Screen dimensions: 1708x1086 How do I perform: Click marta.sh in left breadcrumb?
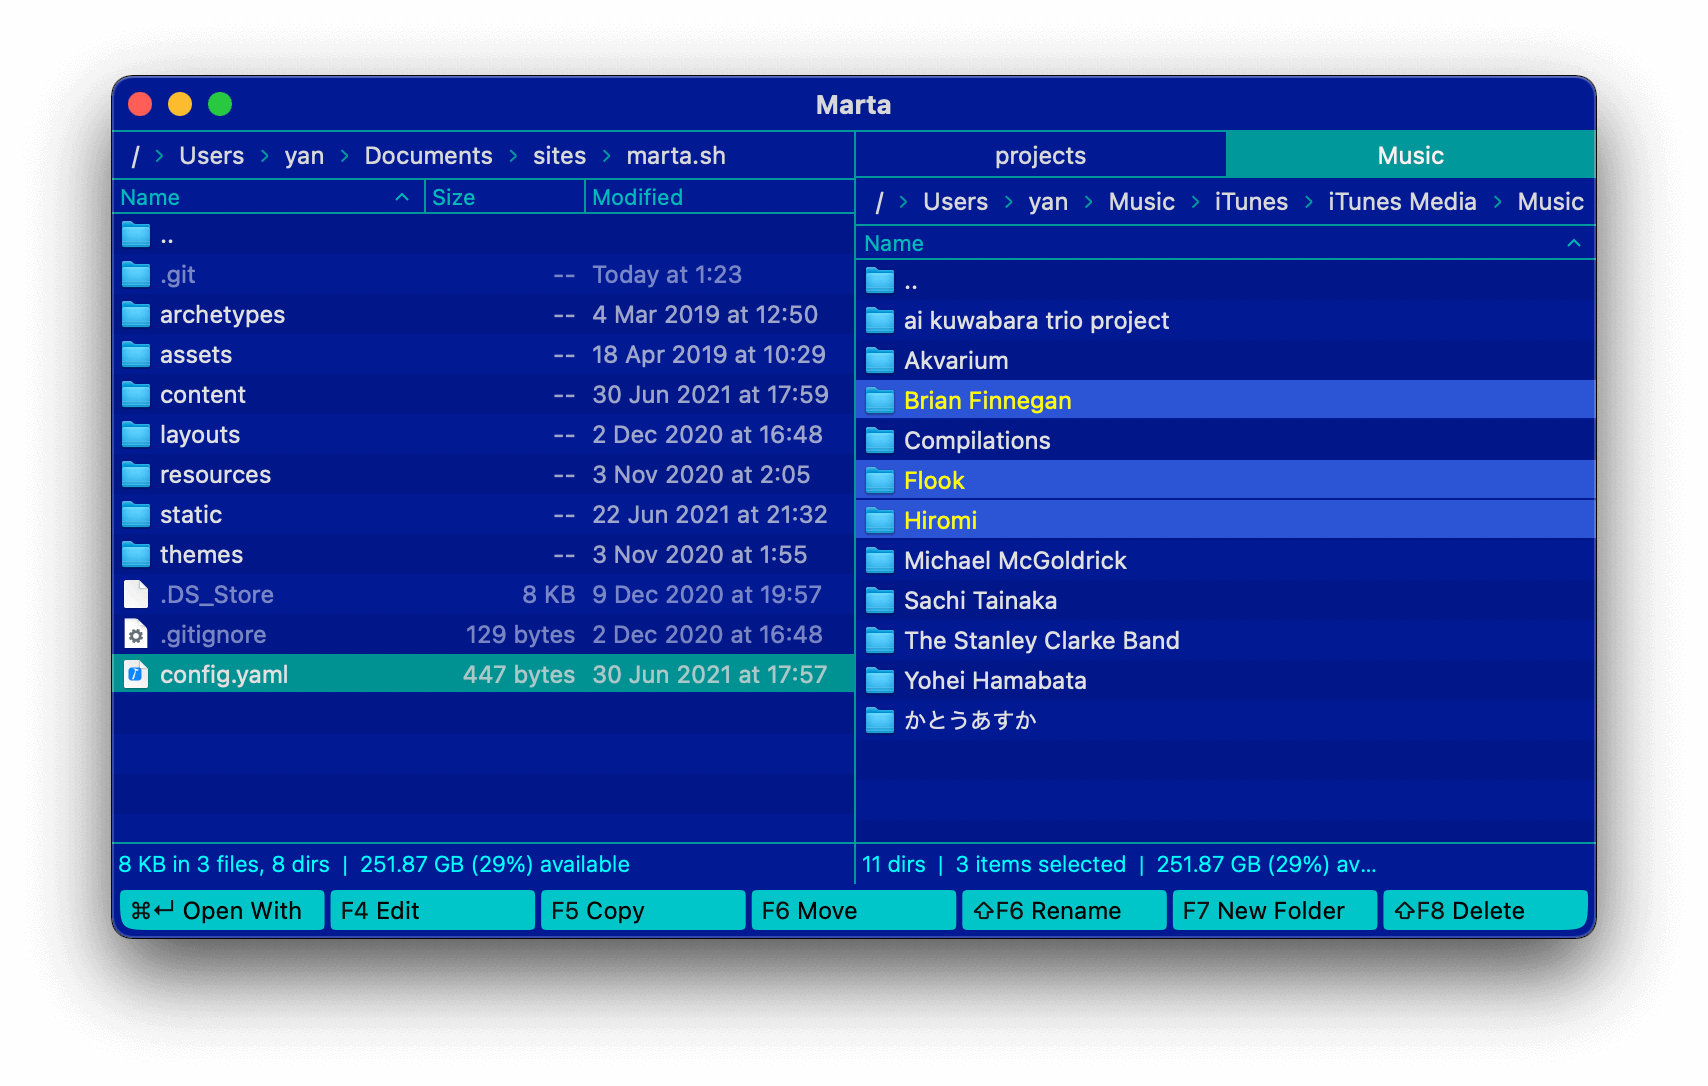[676, 156]
